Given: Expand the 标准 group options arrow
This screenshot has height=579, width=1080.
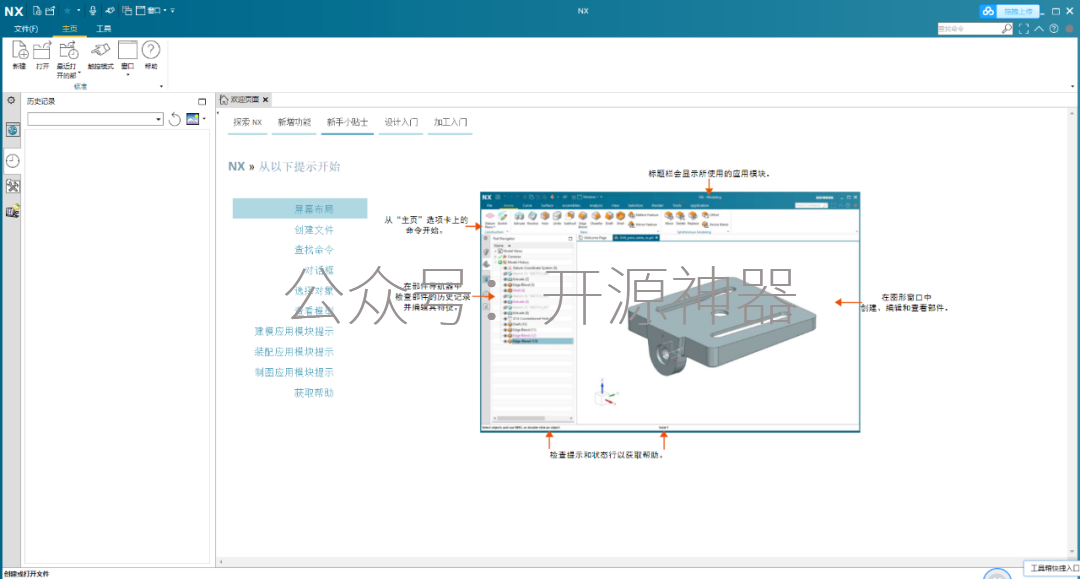Looking at the screenshot, I should pyautogui.click(x=161, y=87).
